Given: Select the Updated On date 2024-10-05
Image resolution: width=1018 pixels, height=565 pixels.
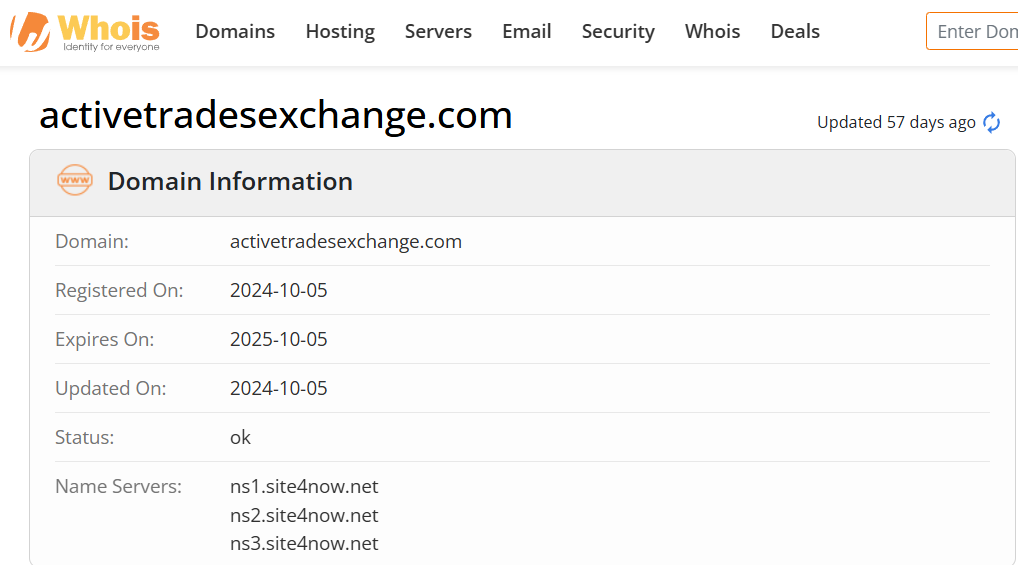Looking at the screenshot, I should point(279,388).
